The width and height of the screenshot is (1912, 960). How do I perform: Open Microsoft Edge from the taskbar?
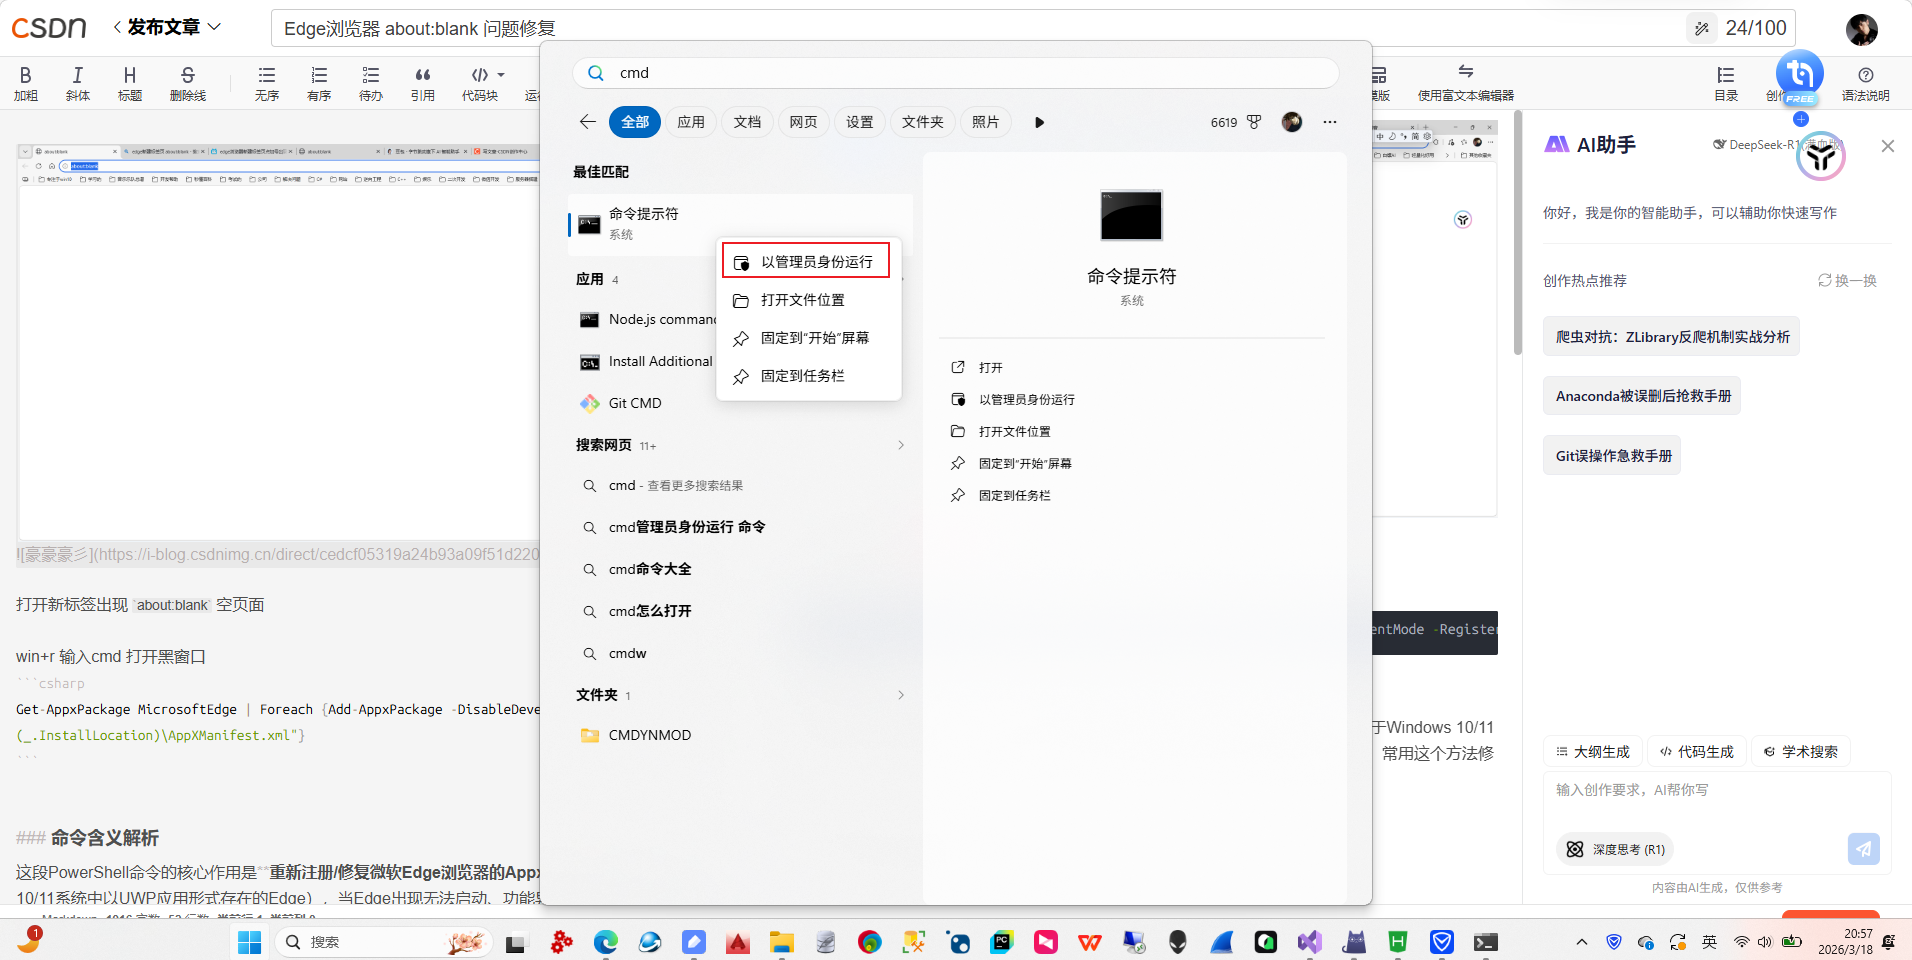606,942
